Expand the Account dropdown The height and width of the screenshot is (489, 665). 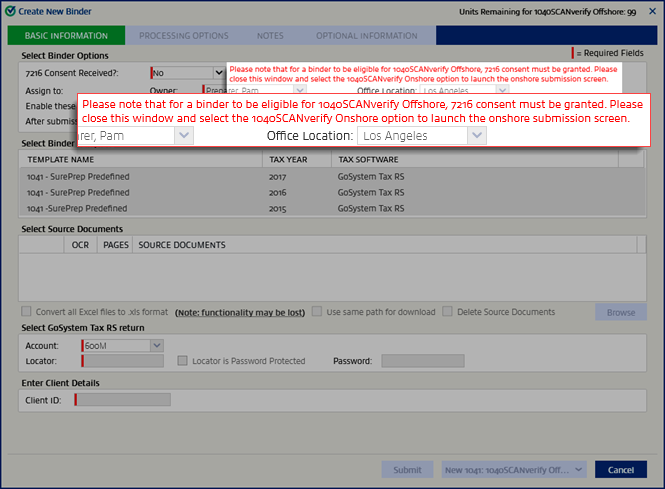(x=156, y=345)
